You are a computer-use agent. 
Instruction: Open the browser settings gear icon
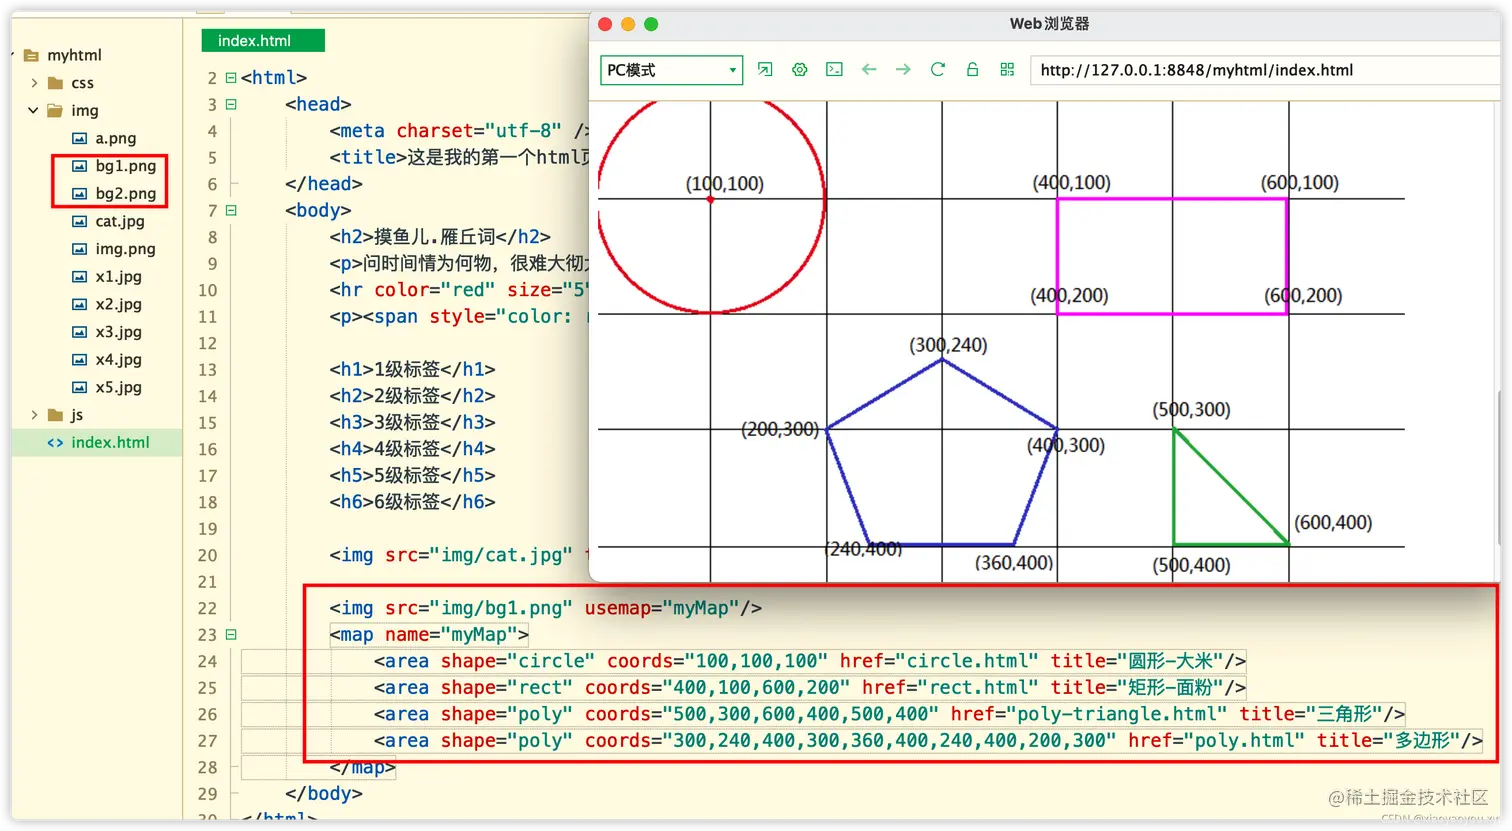point(800,69)
